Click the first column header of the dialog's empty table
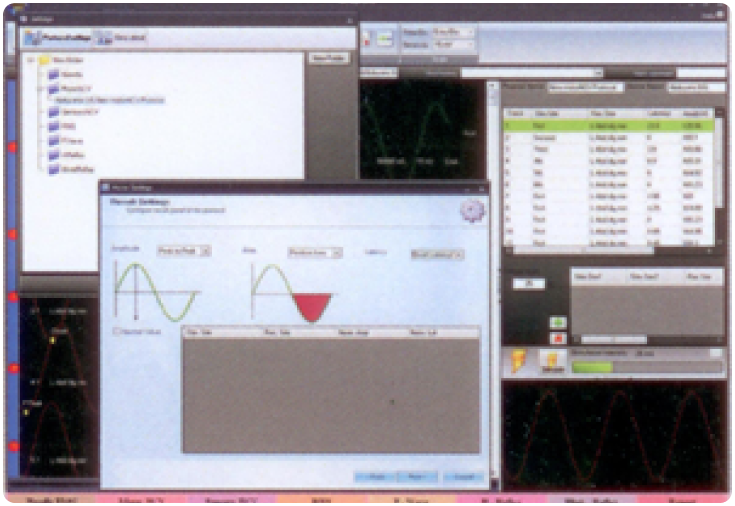The height and width of the screenshot is (506, 735). coord(222,332)
